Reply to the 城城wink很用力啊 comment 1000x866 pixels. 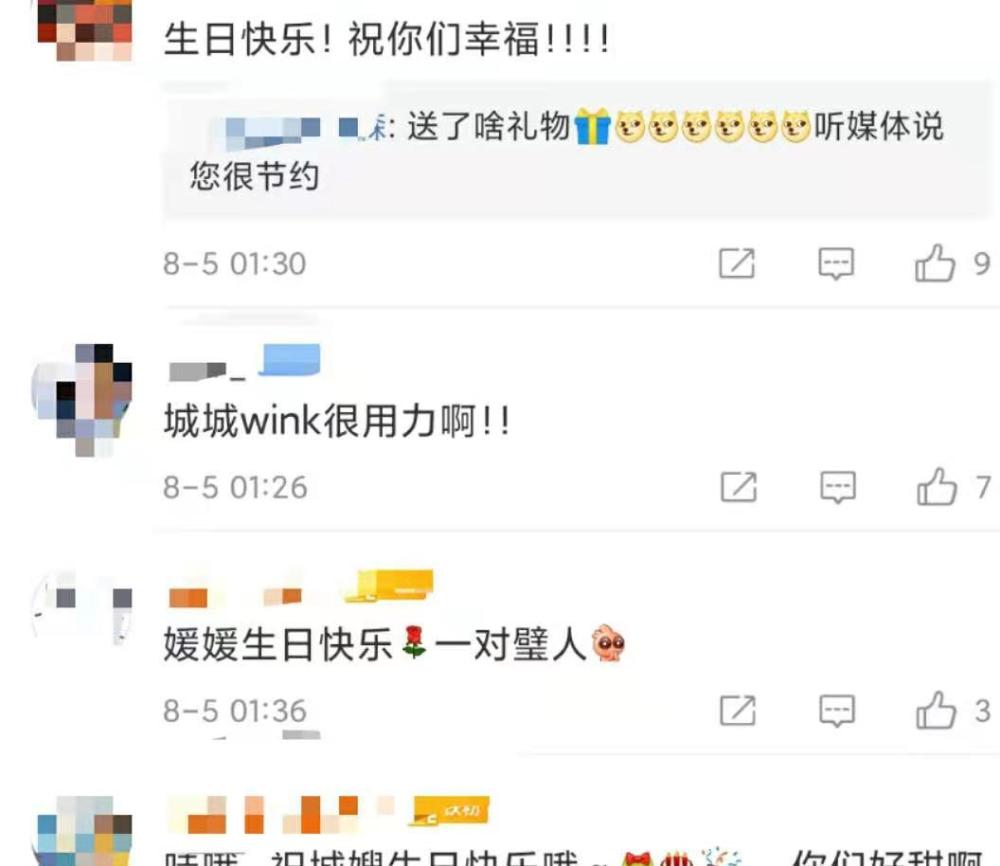[837, 487]
